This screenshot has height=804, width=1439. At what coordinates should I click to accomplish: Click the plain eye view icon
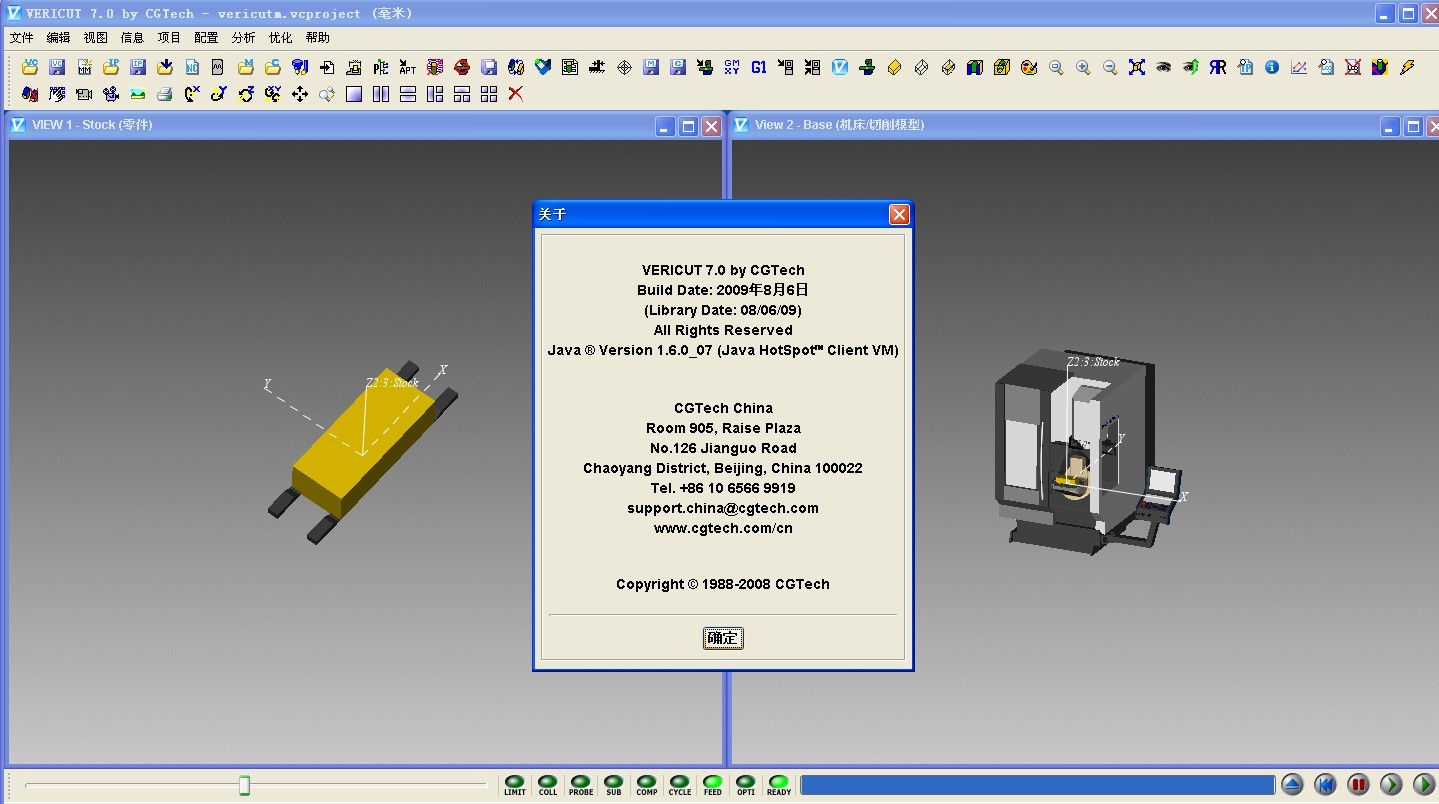(1163, 67)
